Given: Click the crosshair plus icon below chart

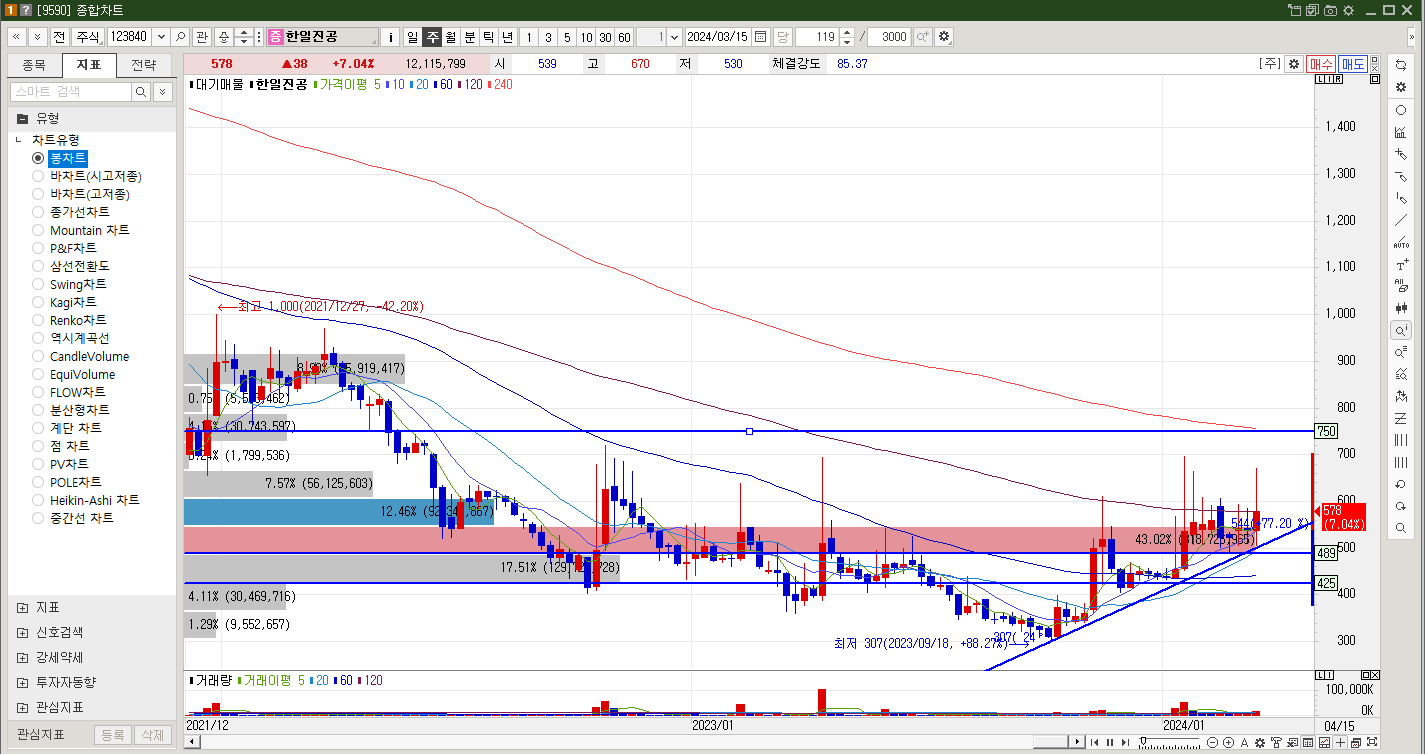Looking at the screenshot, I should tap(1341, 742).
